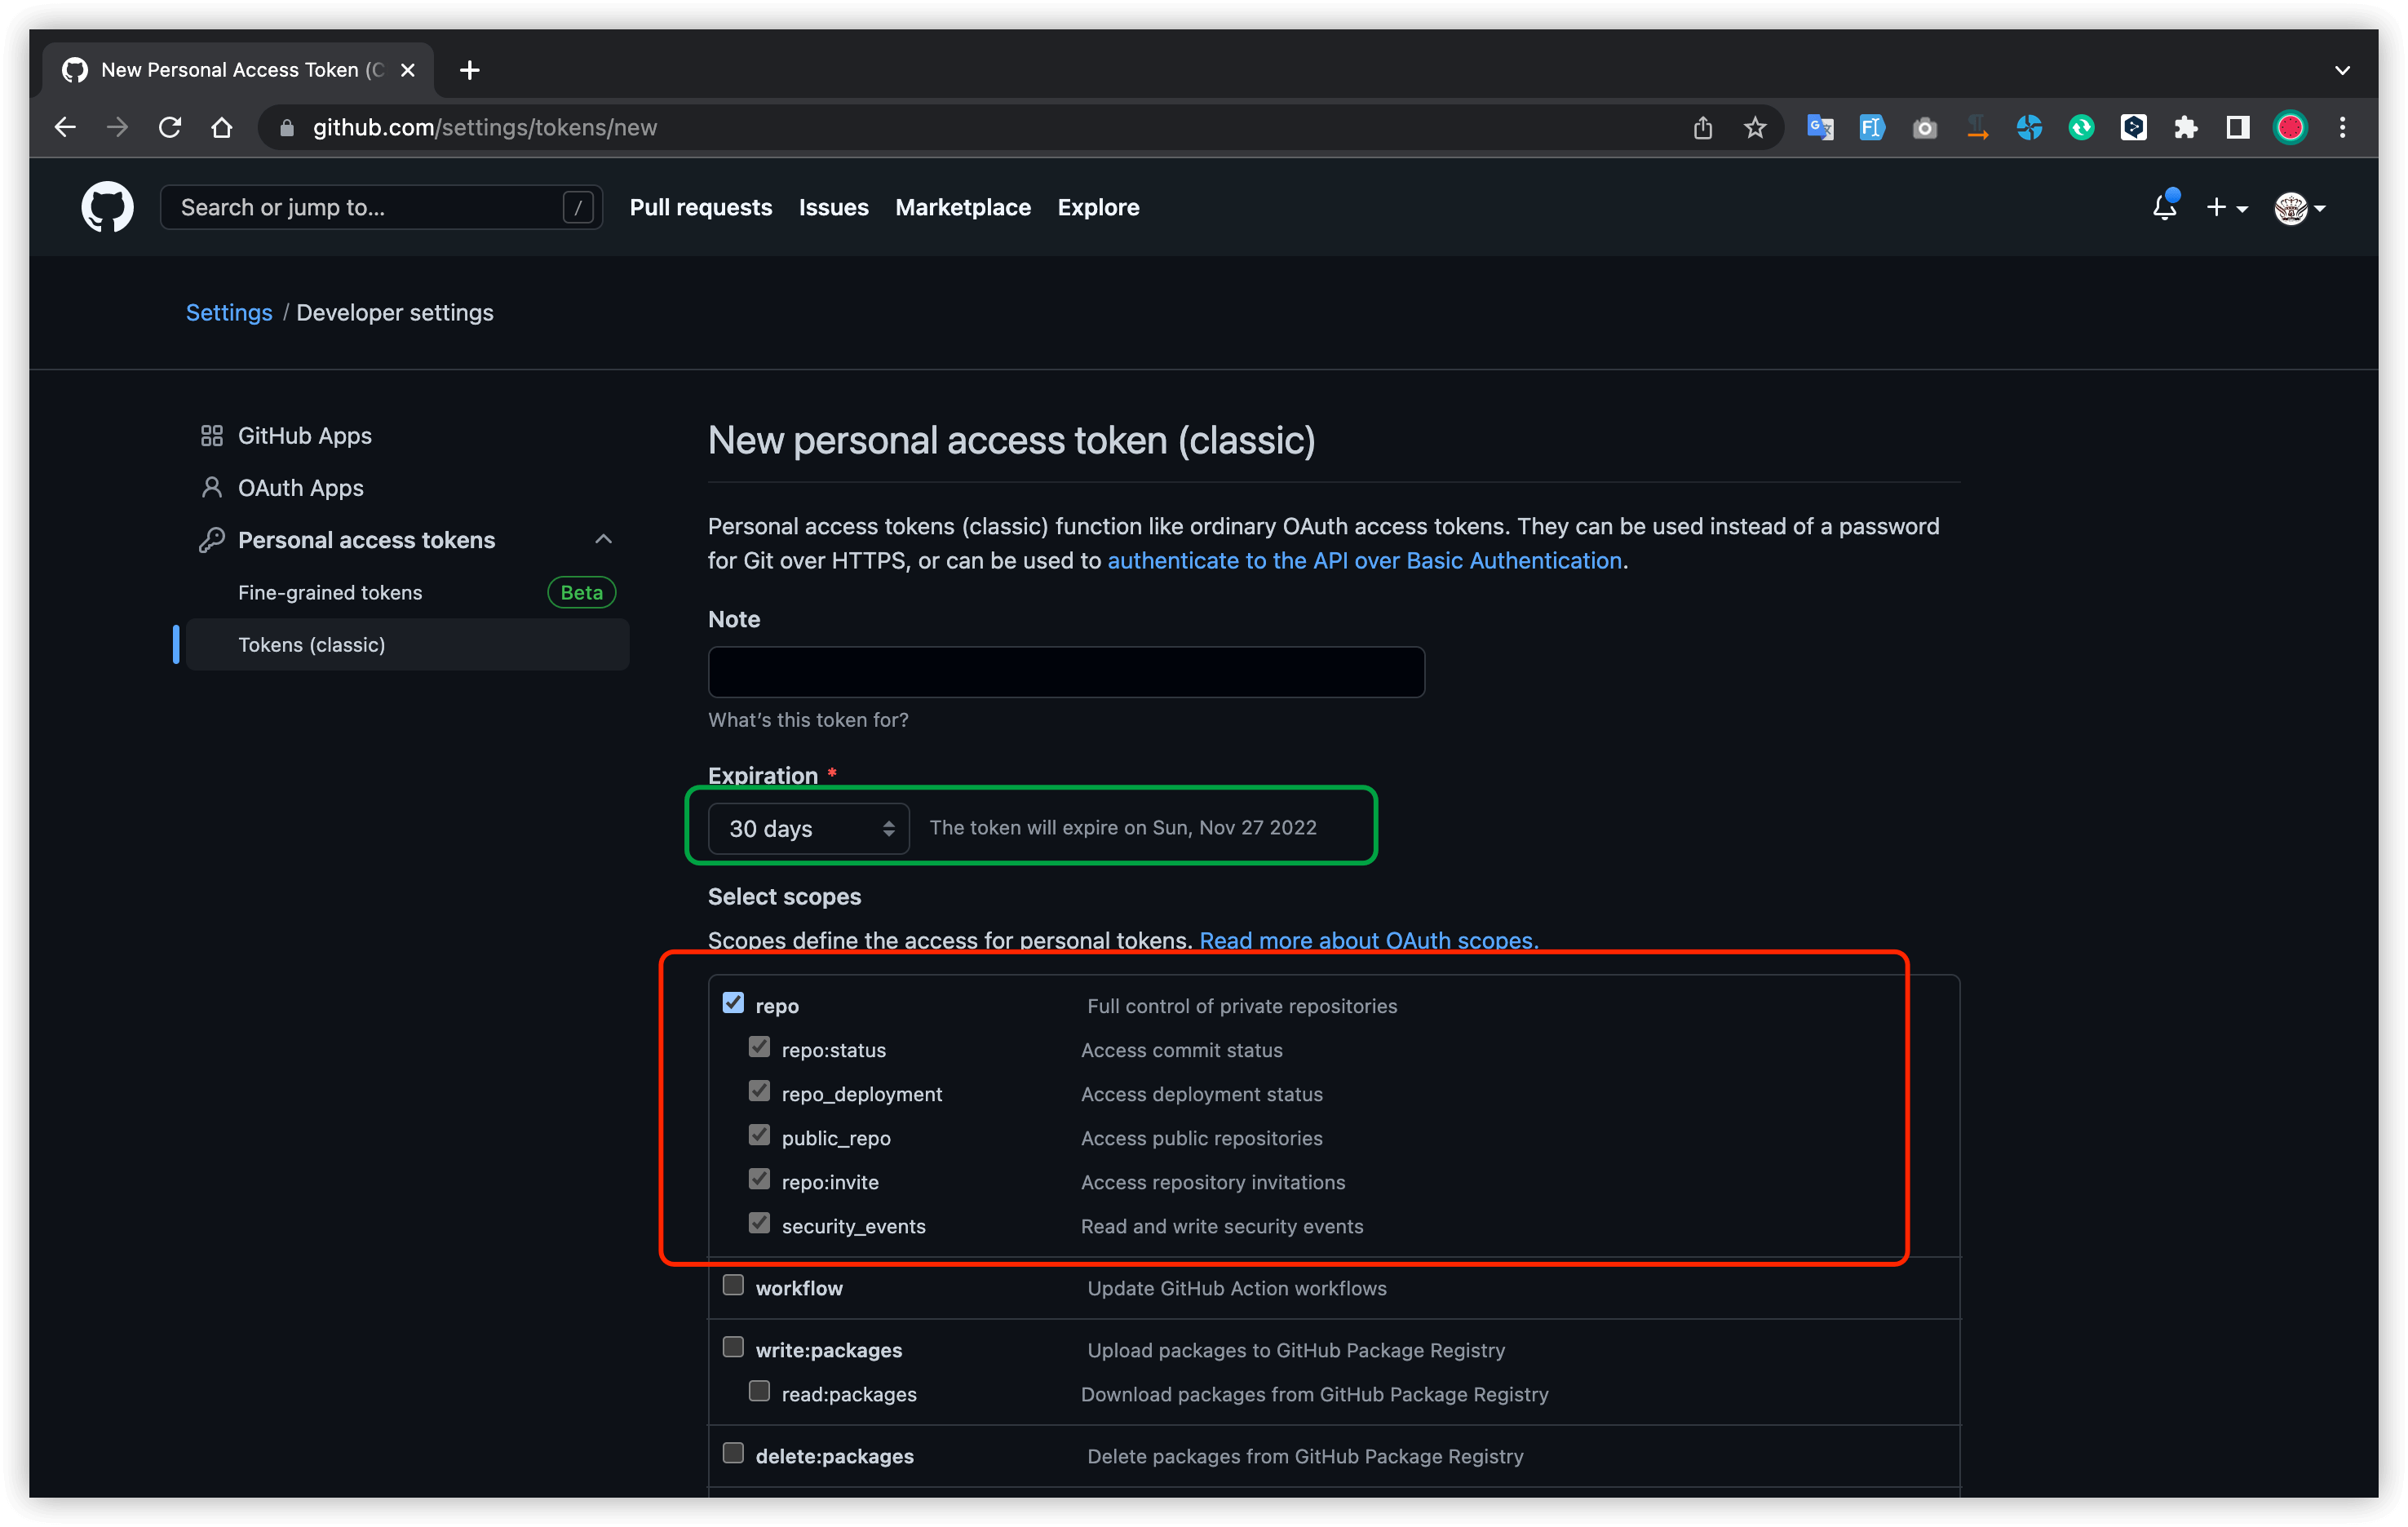Viewport: 2408px width, 1527px height.
Task: Toggle the repo_deployment checkbox
Action: tap(759, 1091)
